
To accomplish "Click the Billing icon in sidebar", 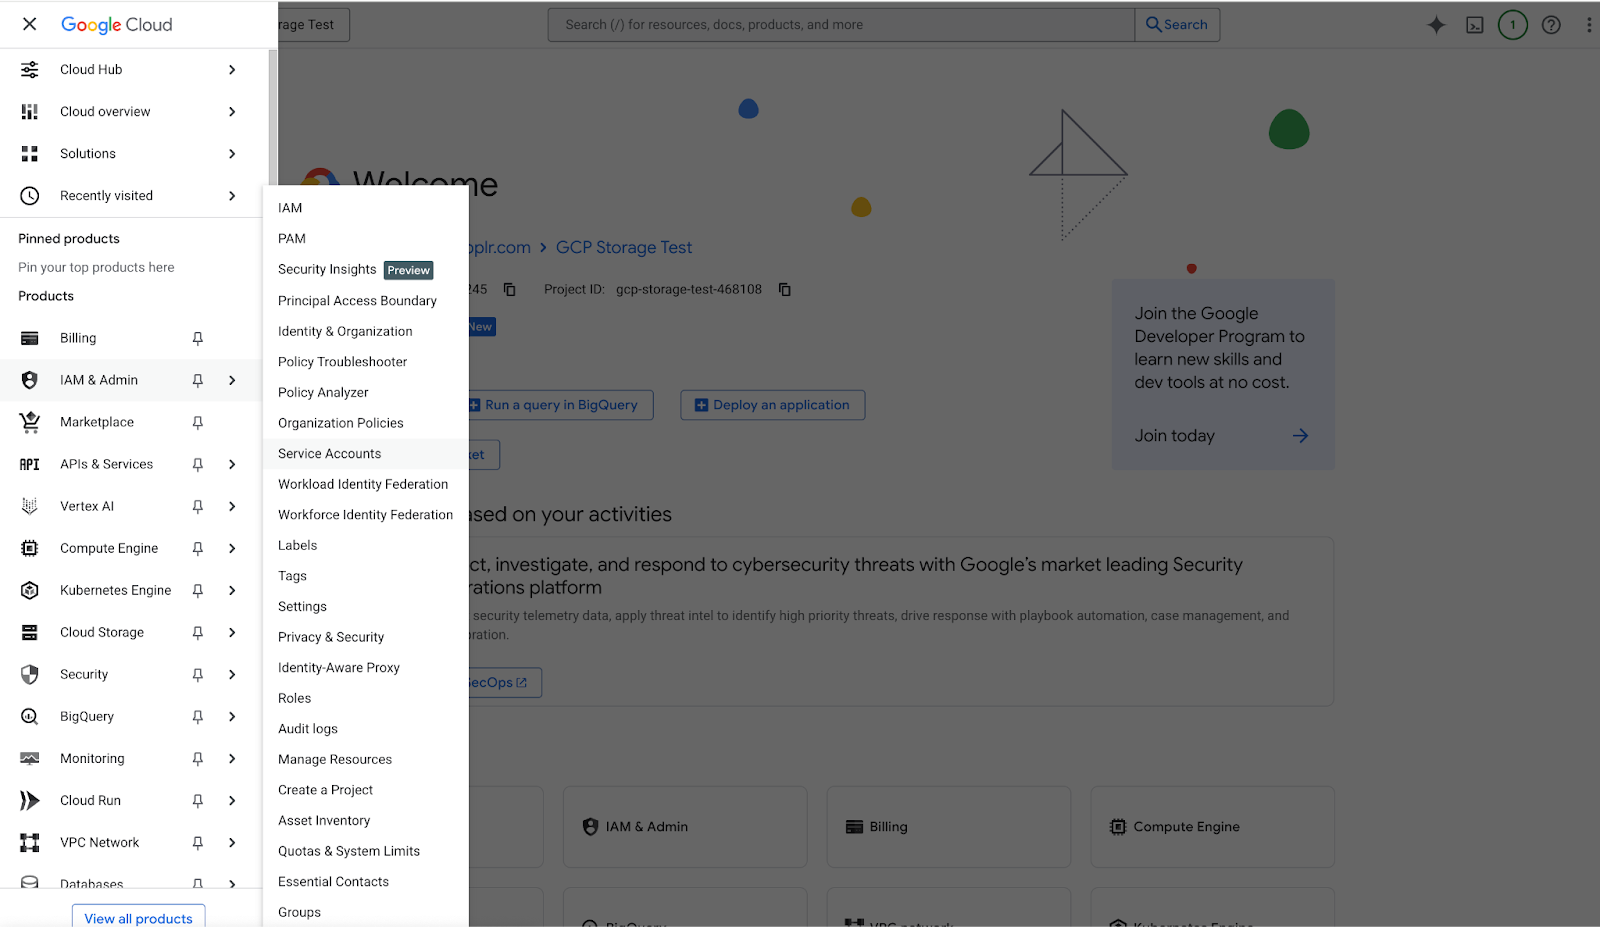I will click(x=30, y=338).
